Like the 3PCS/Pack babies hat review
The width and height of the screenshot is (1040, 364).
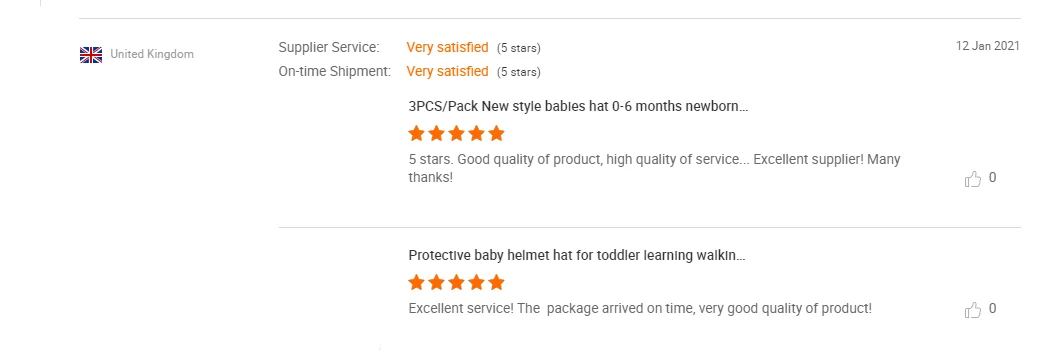[x=972, y=178]
